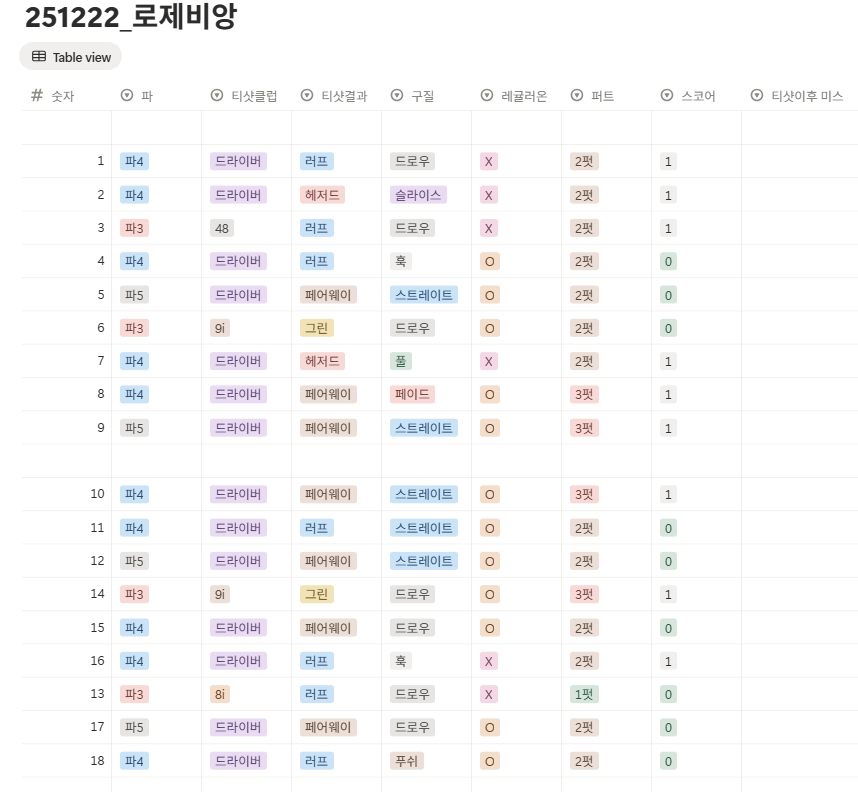Open the 티샷결과 column header menu
The height and width of the screenshot is (792, 858).
pos(337,96)
